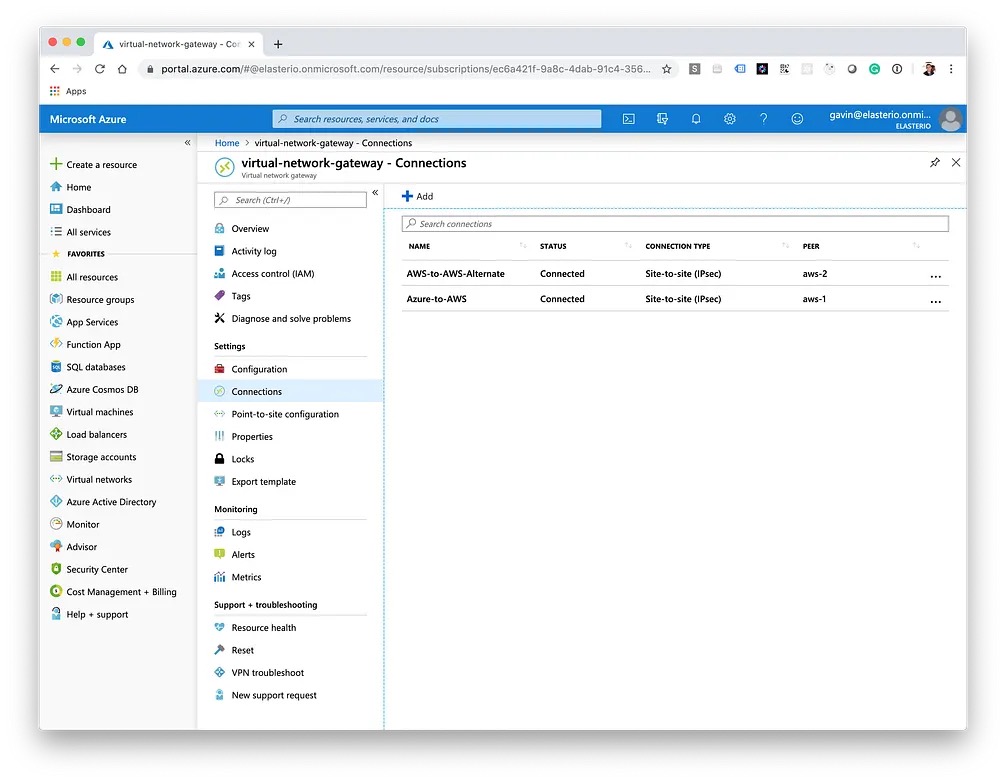This screenshot has width=1006, height=782.
Task: Open the Azure-to-AWS row's ellipsis menu
Action: (935, 301)
